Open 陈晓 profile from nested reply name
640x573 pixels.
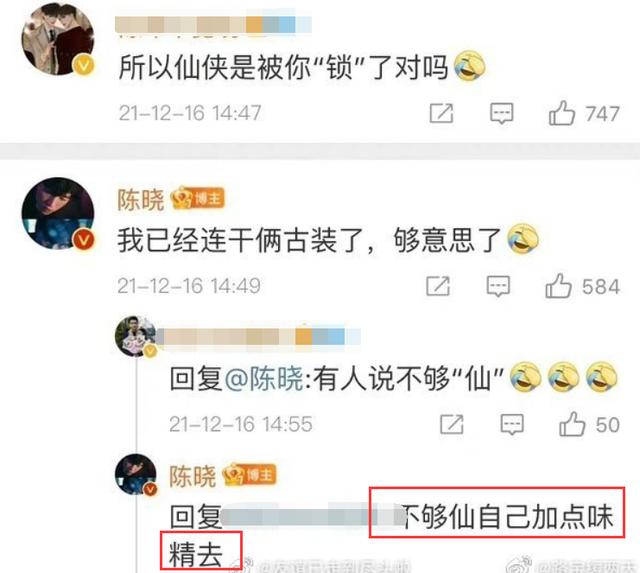coord(192,476)
